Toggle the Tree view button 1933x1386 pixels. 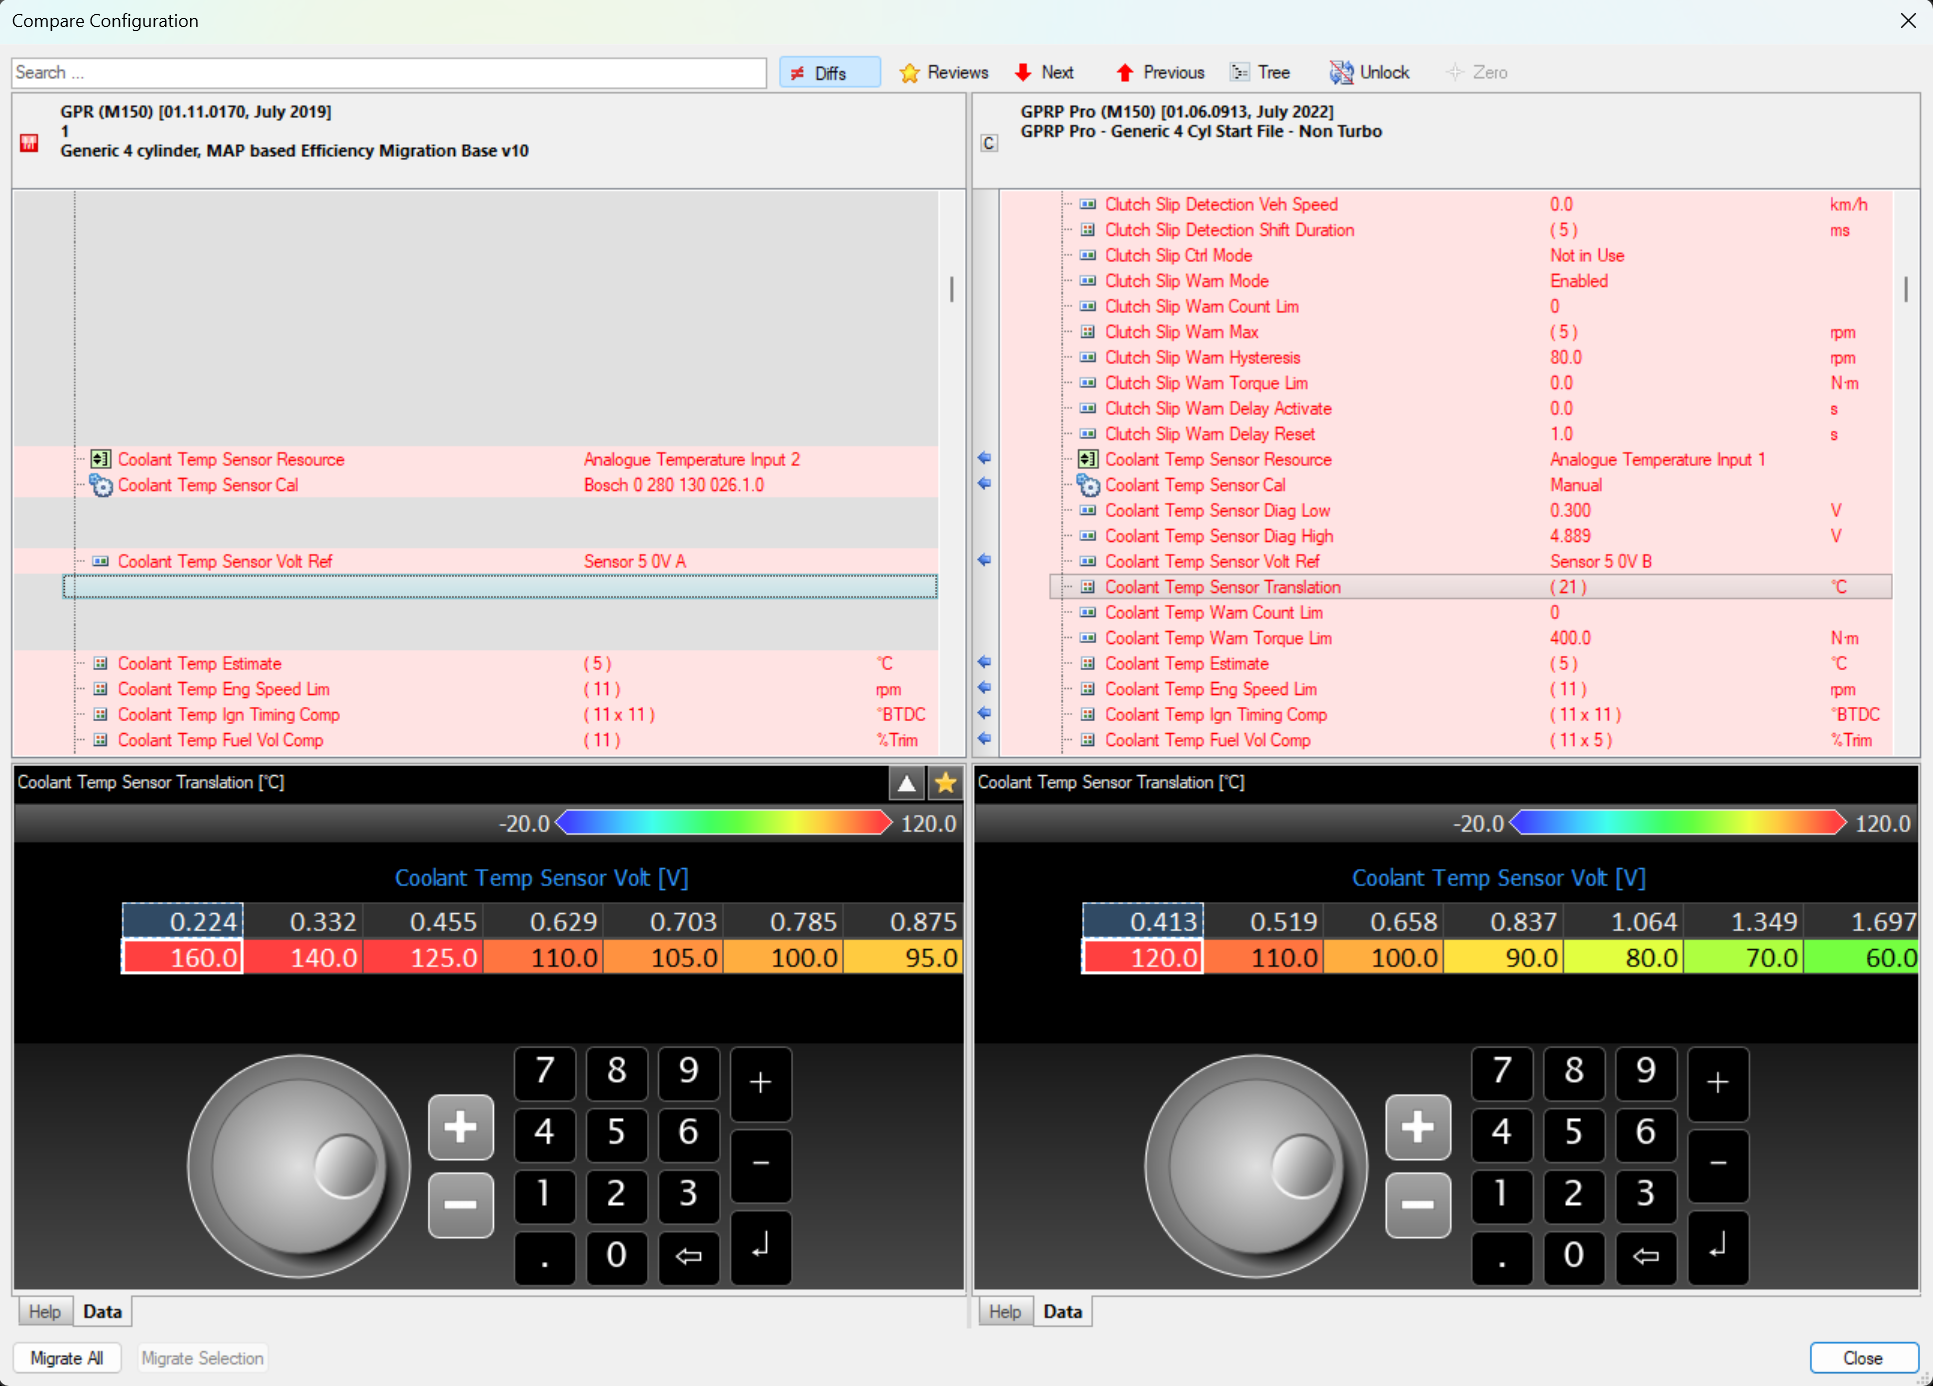click(x=1260, y=73)
